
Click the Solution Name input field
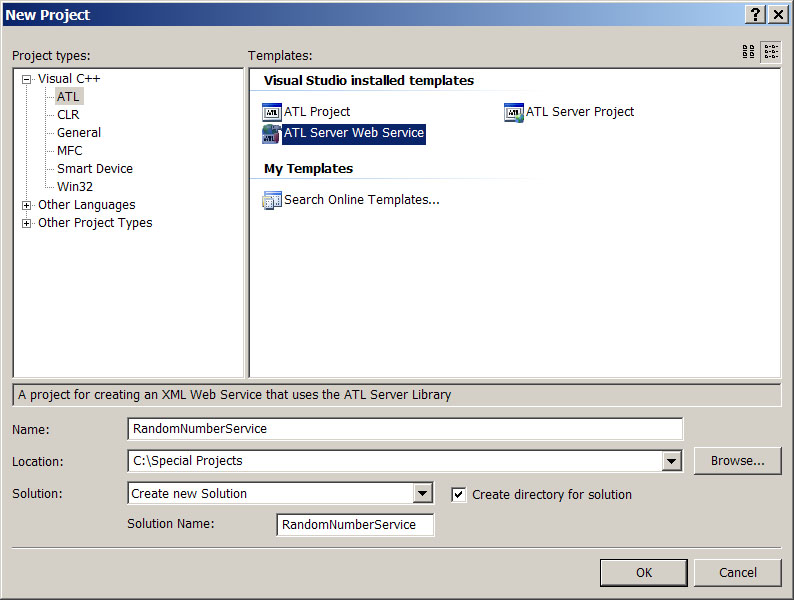coord(355,525)
